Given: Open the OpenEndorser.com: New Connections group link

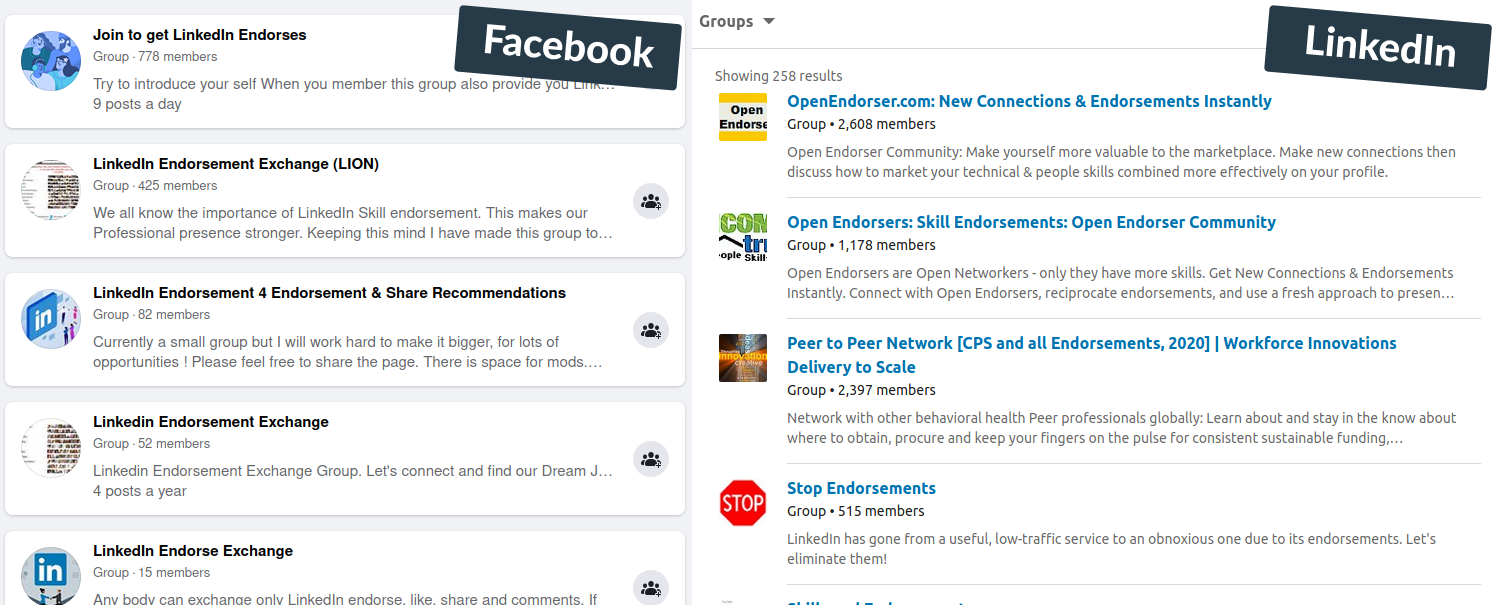Looking at the screenshot, I should pyautogui.click(x=1030, y=101).
